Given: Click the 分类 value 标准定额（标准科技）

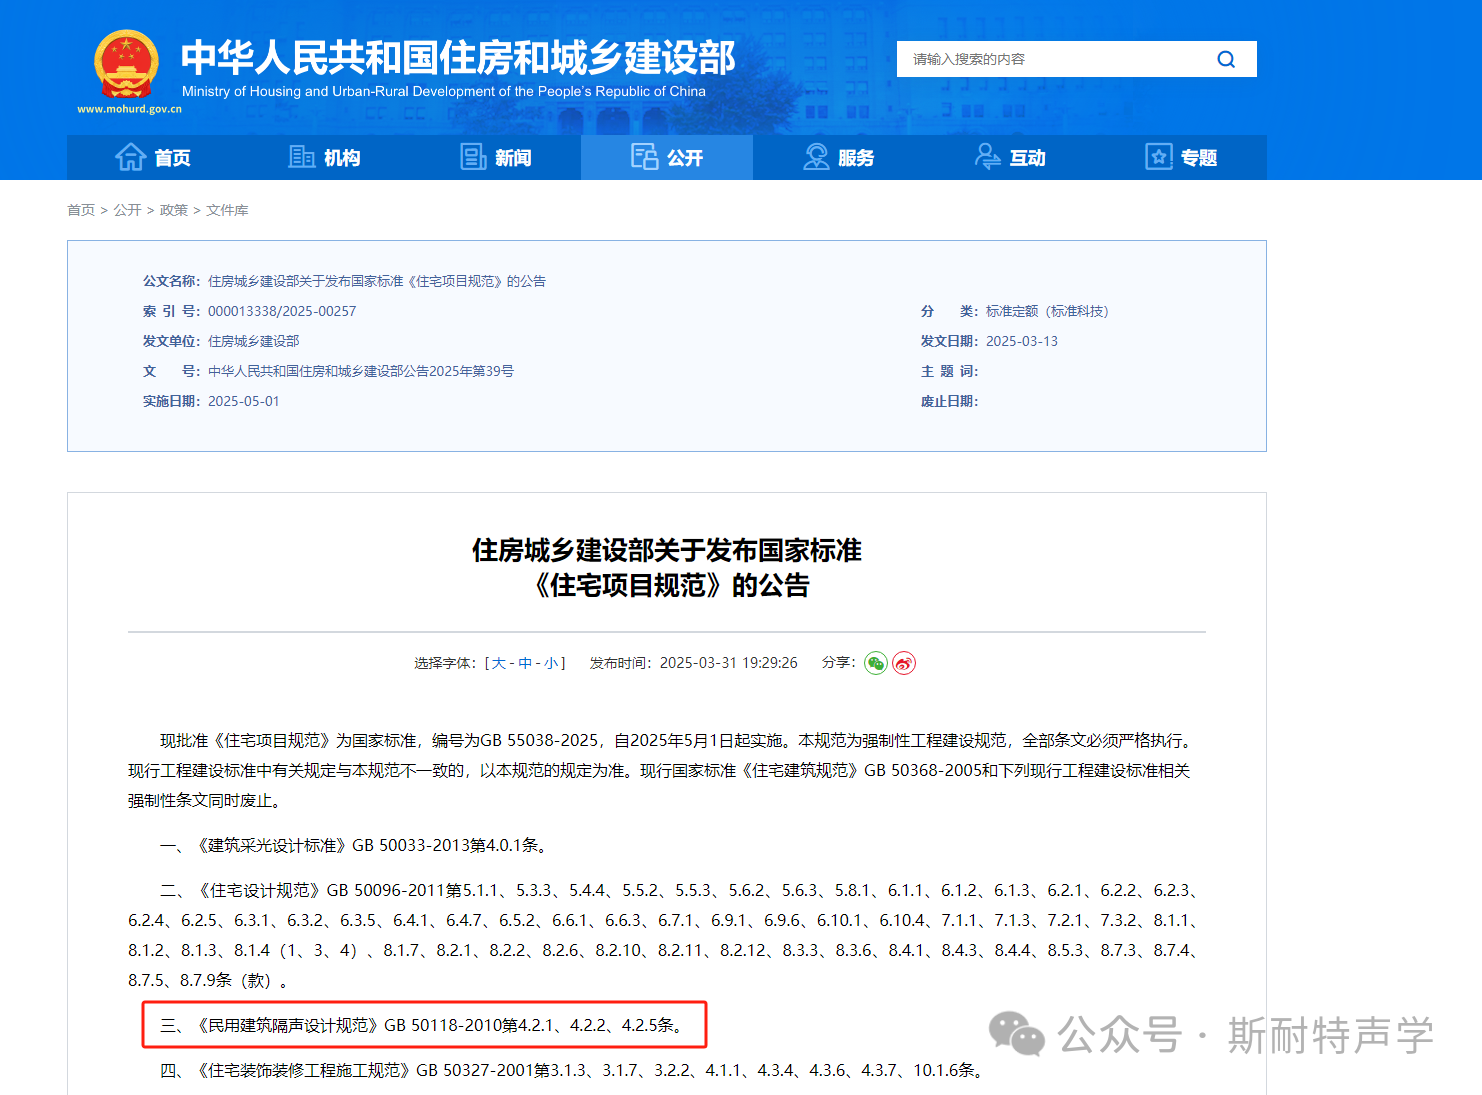Looking at the screenshot, I should 1047,311.
